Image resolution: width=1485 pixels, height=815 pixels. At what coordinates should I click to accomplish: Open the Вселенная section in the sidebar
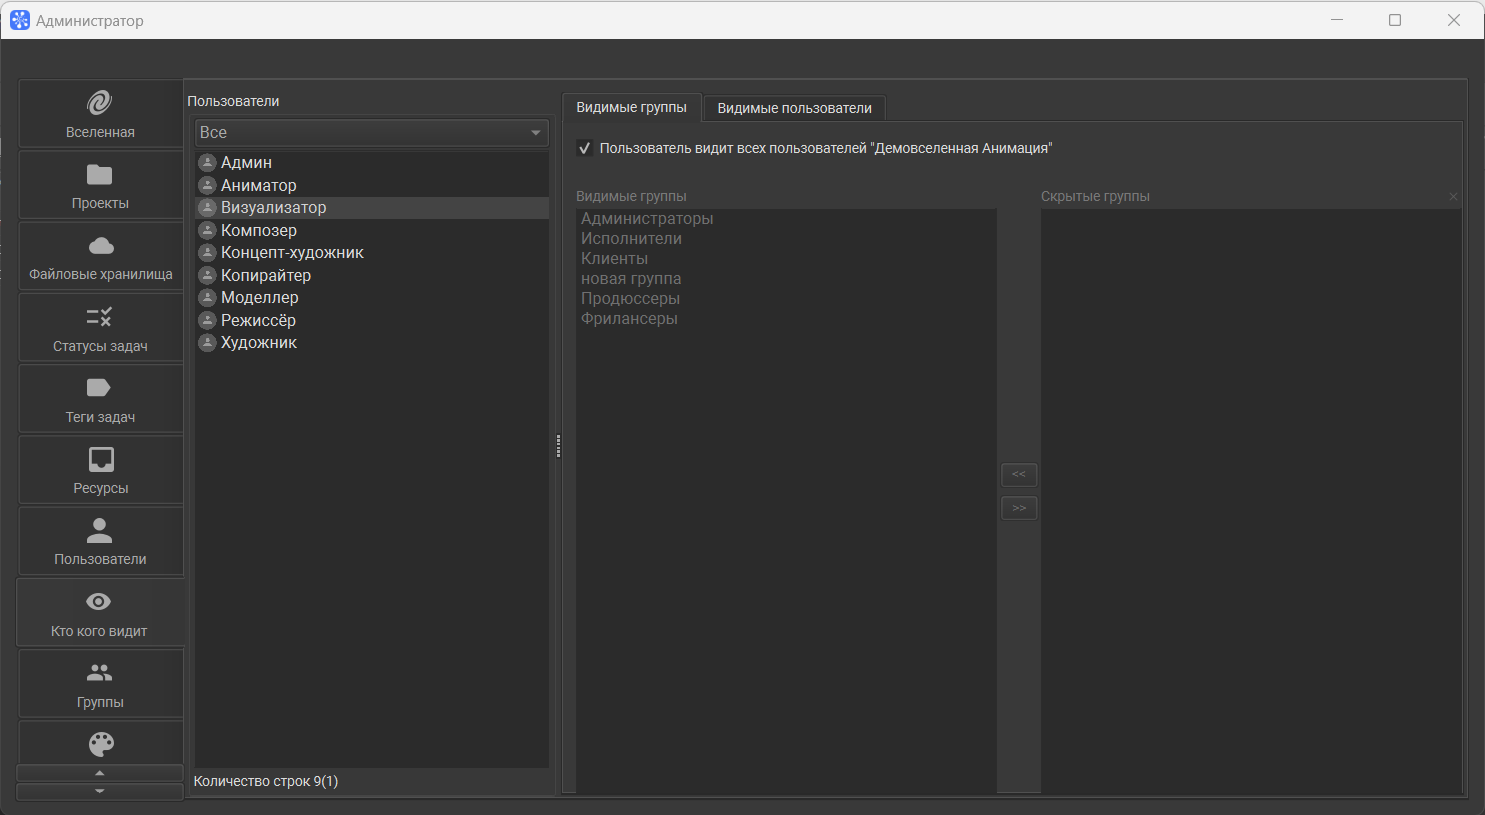click(100, 114)
